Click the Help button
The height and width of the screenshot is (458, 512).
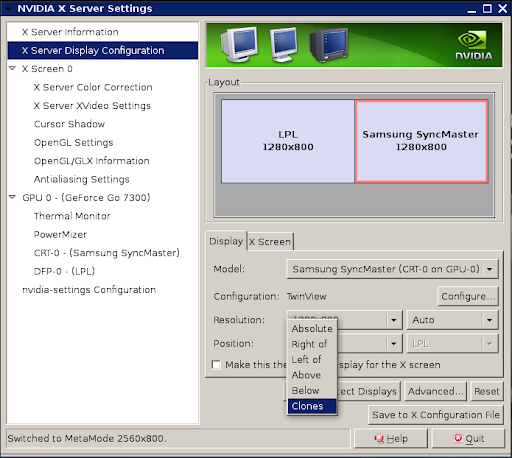point(391,438)
